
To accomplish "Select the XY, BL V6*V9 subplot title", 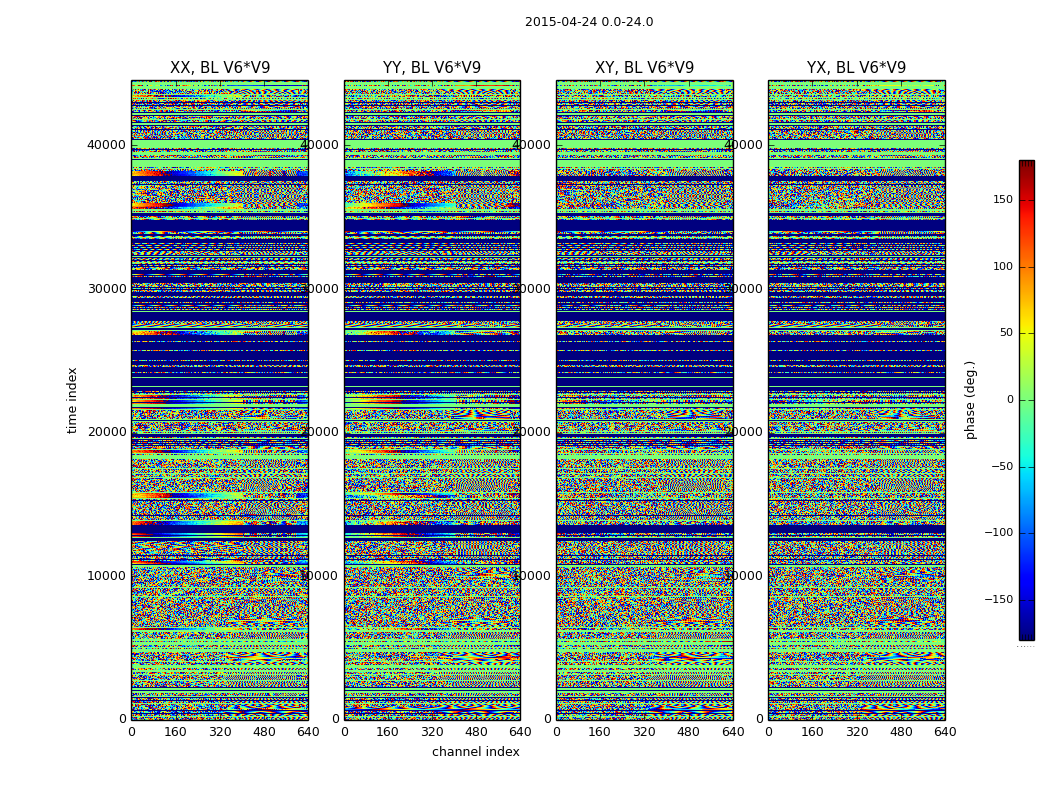I will point(644,68).
